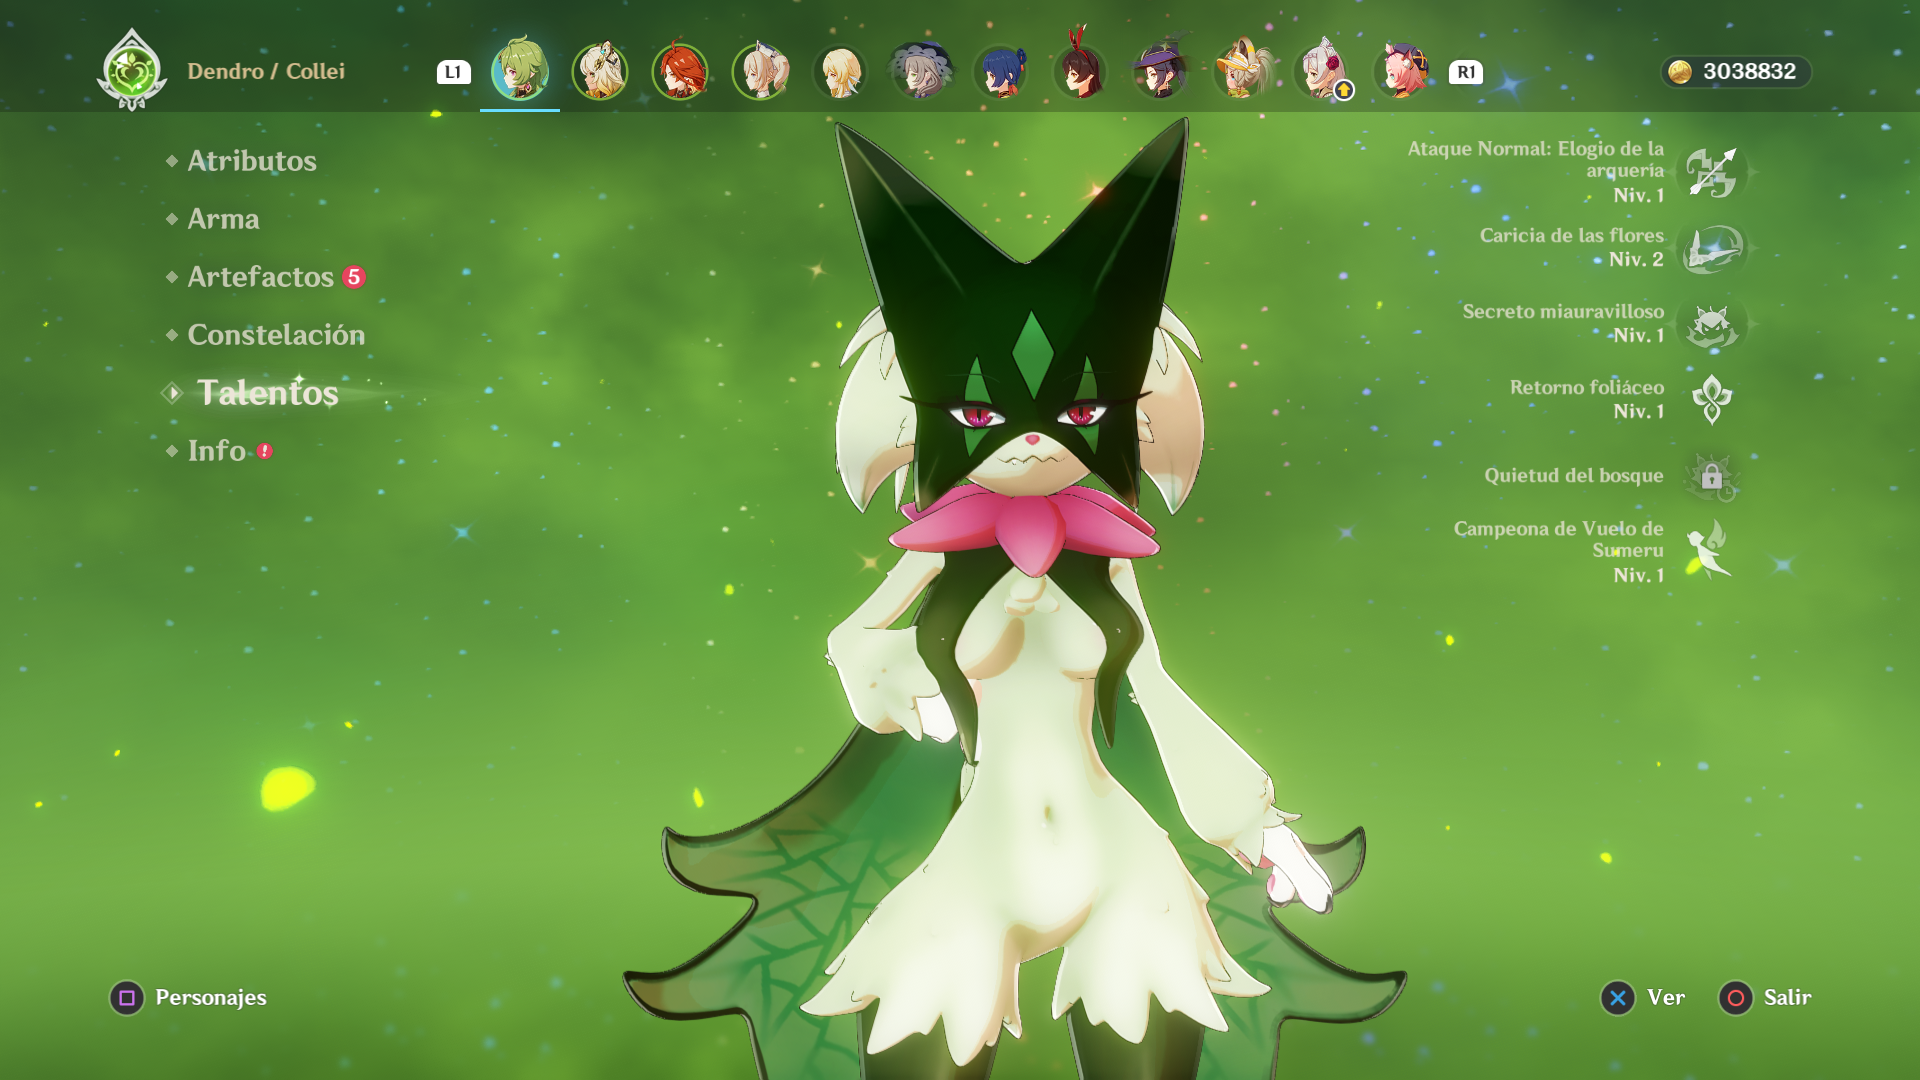Click the 'Niv. 2' talent level text
Viewport: 1920px width, 1080px height.
click(x=1636, y=259)
